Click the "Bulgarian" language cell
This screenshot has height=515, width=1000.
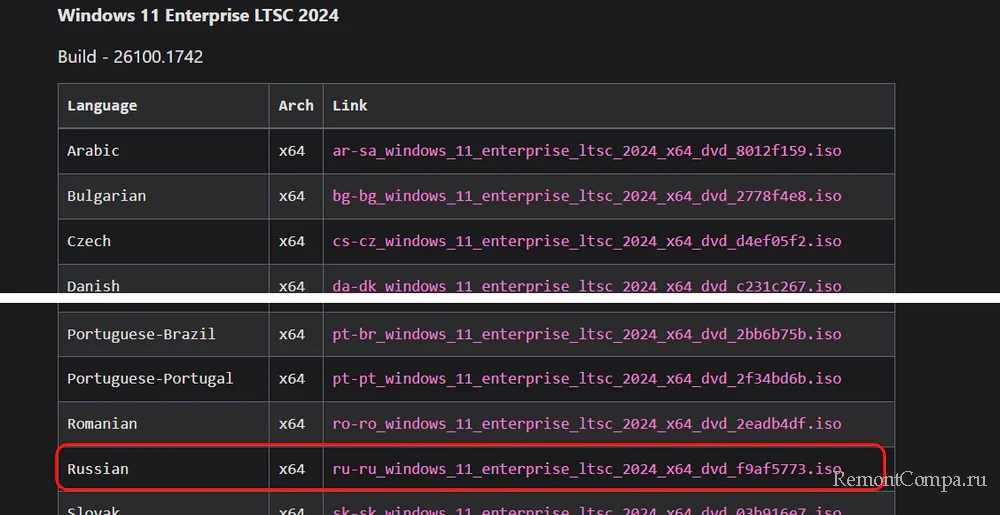106,196
